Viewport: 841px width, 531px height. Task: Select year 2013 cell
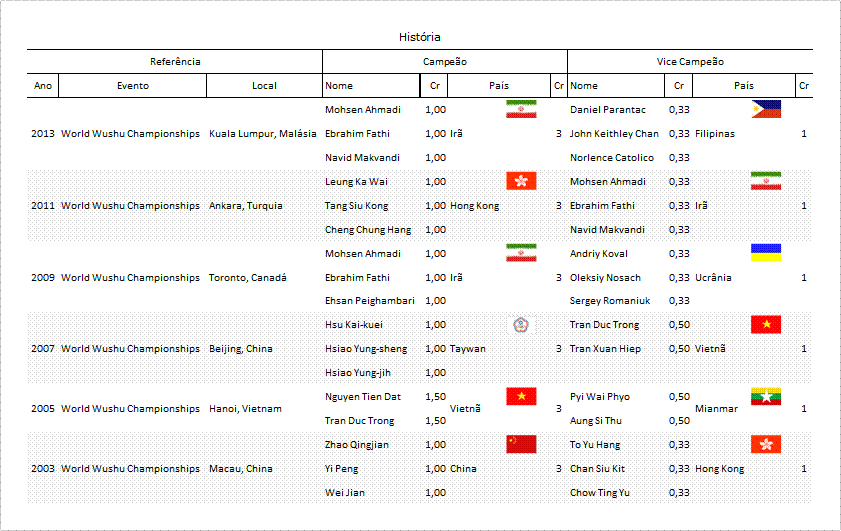coord(43,134)
